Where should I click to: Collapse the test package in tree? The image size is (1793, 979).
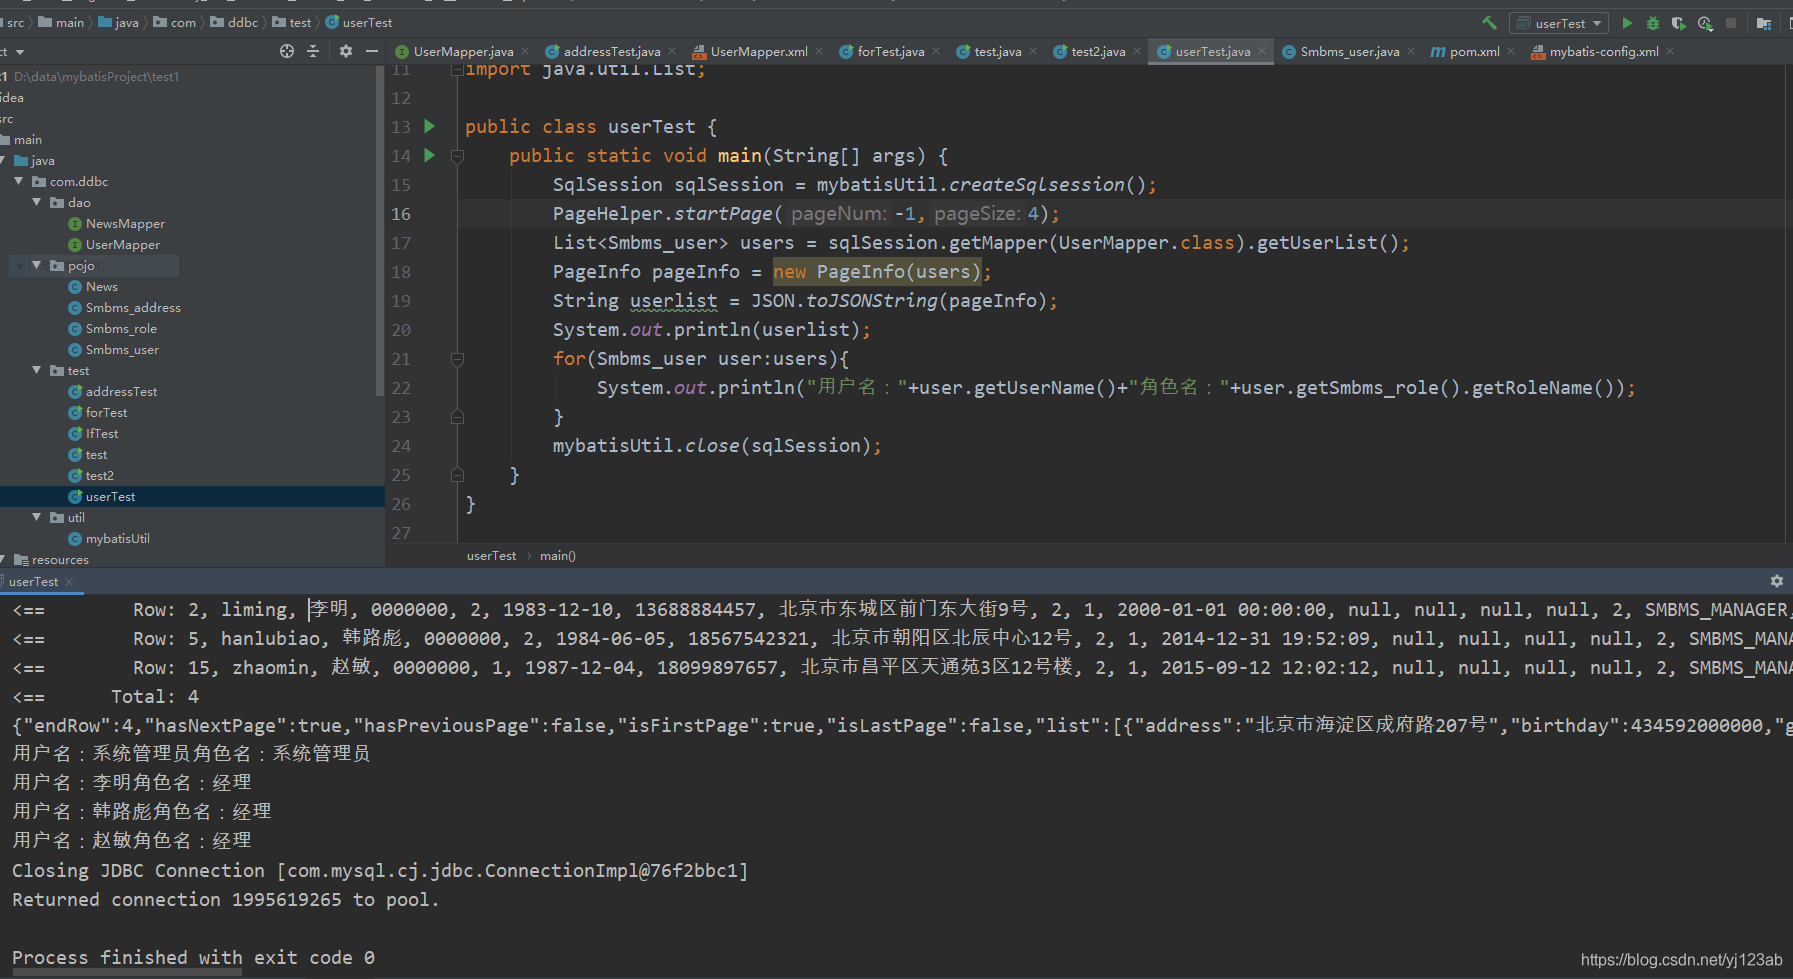click(x=37, y=370)
